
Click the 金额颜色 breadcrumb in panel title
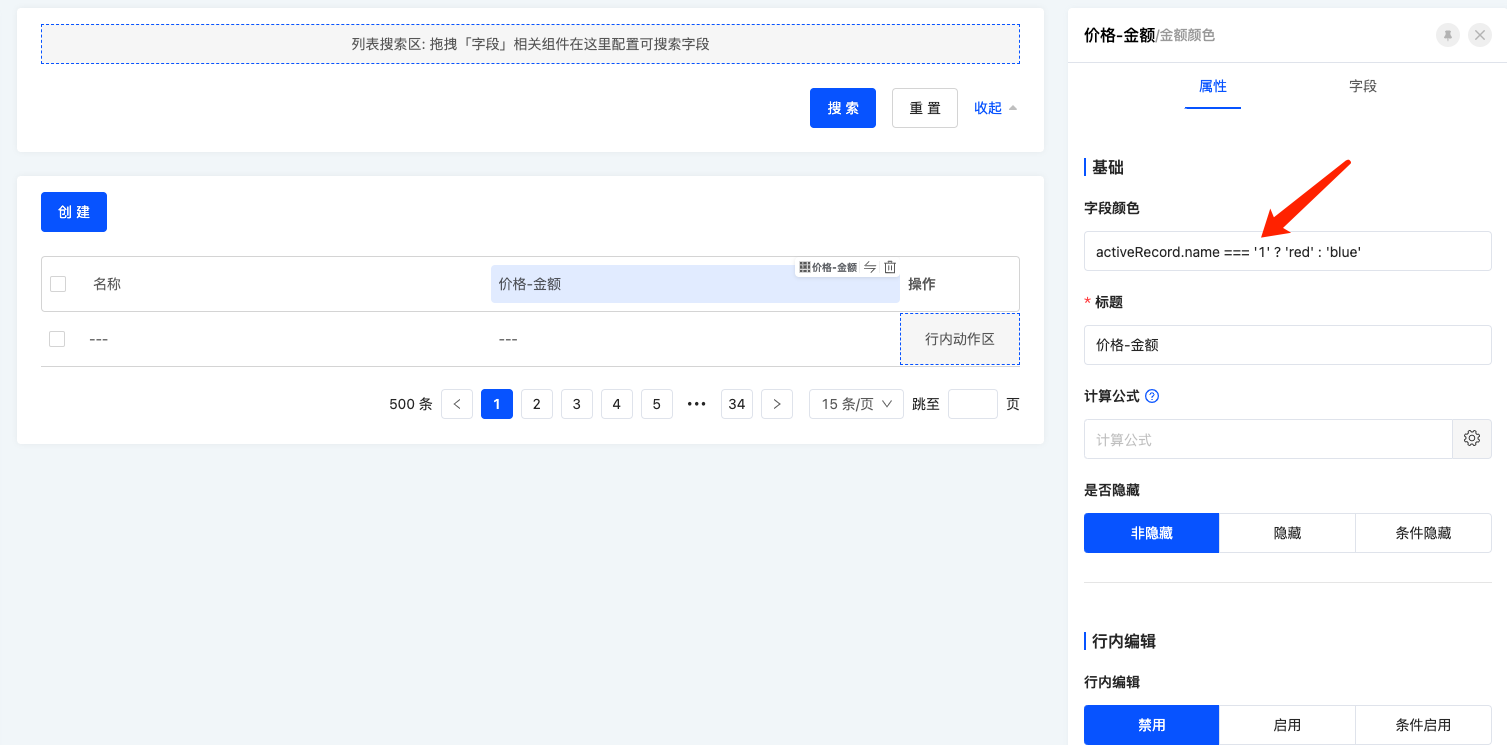point(1188,35)
